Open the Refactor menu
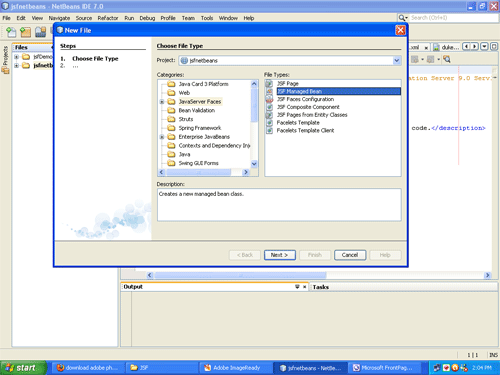The height and width of the screenshot is (375, 500). [x=108, y=18]
